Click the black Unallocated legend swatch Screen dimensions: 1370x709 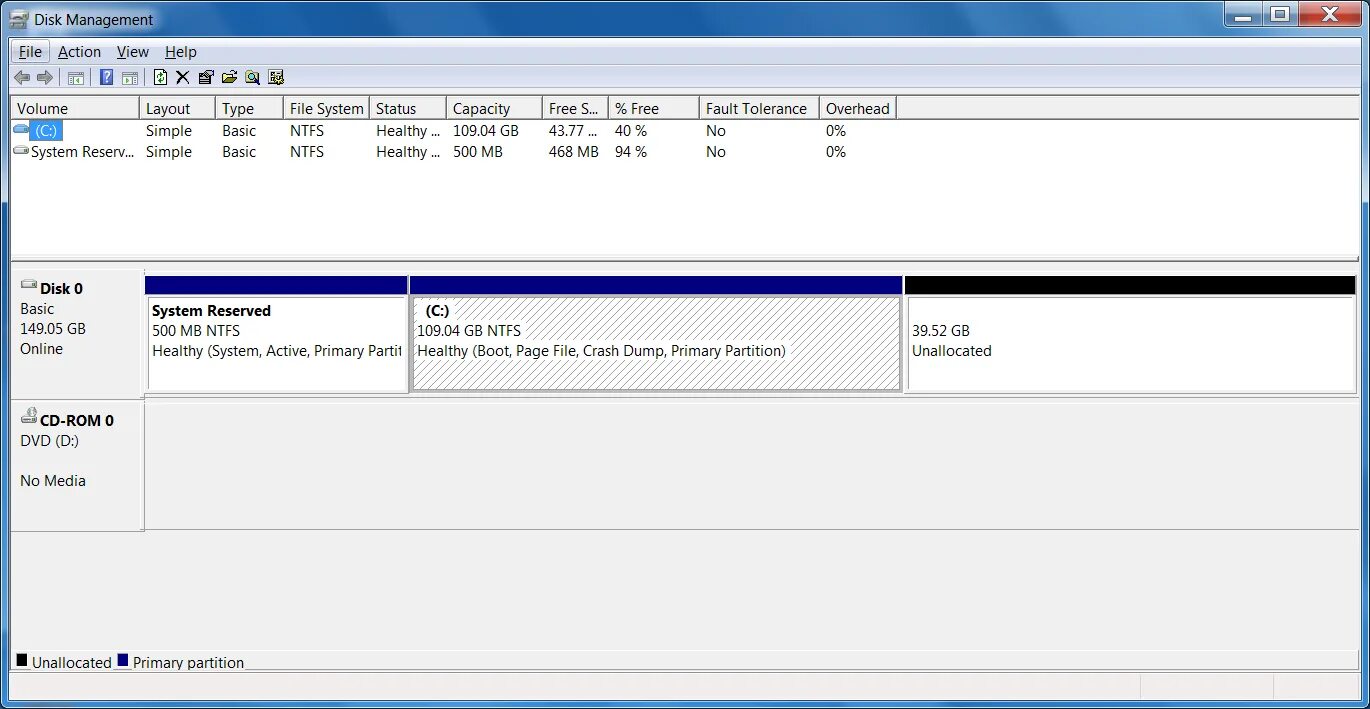tap(22, 660)
